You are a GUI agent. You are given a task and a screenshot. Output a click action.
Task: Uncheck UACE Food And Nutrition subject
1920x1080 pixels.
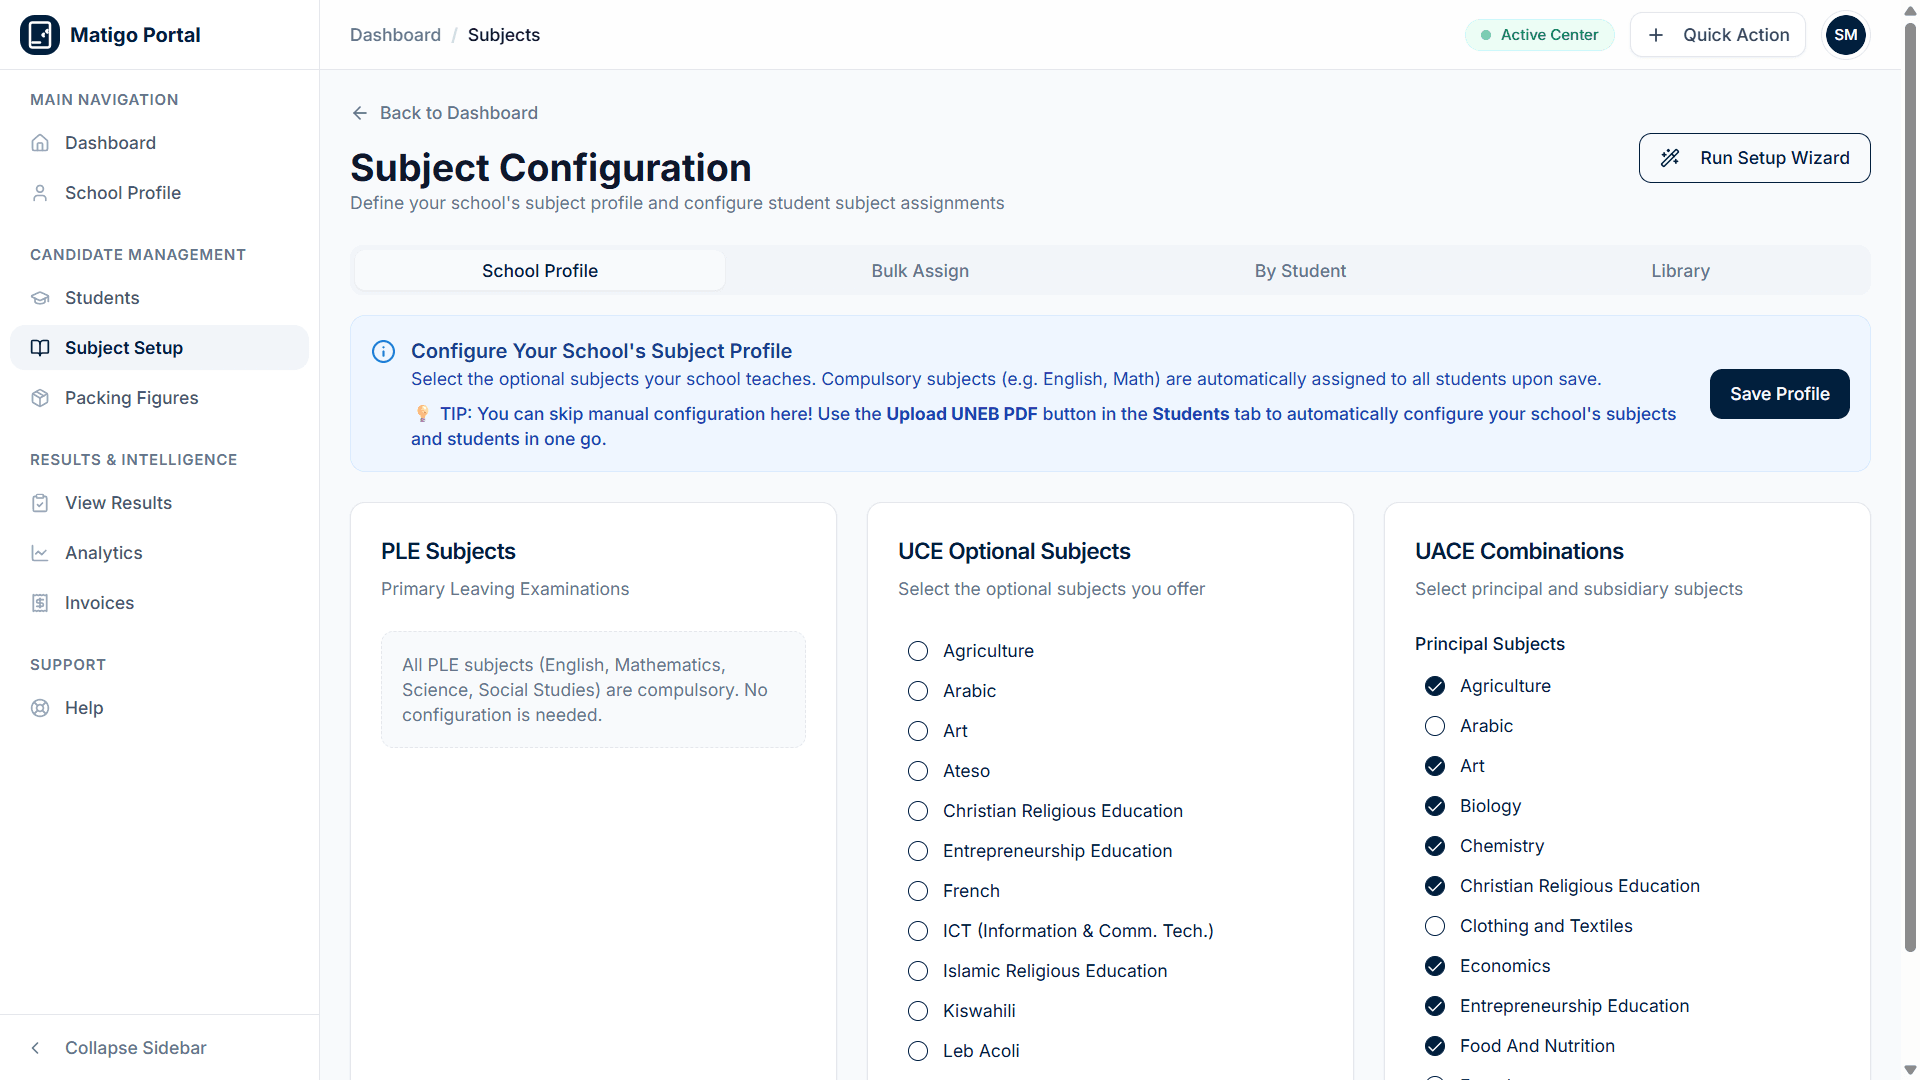[x=1435, y=1046]
